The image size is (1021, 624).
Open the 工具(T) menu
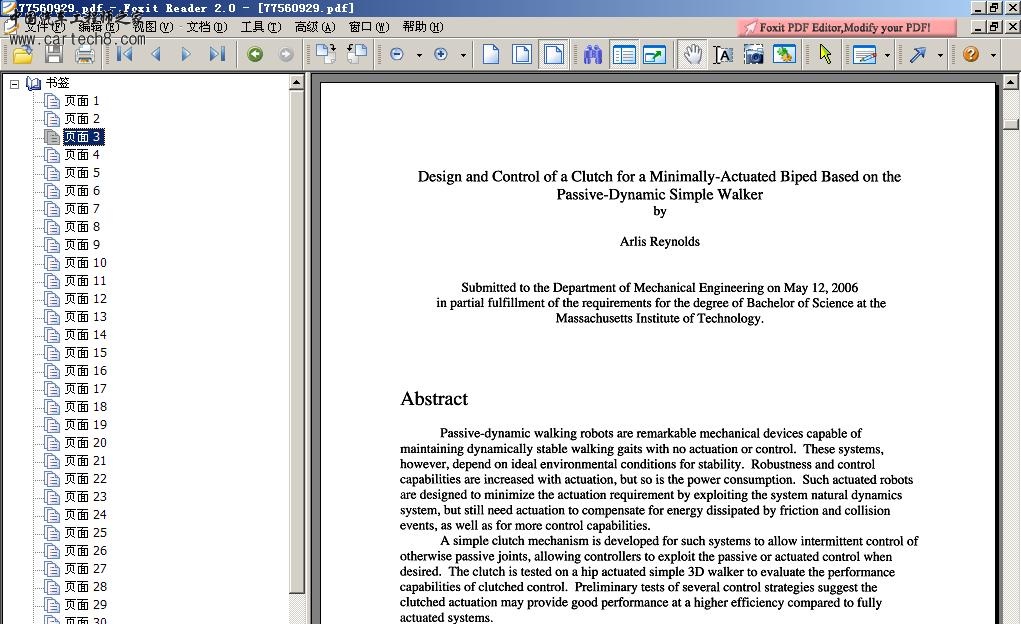pos(260,27)
